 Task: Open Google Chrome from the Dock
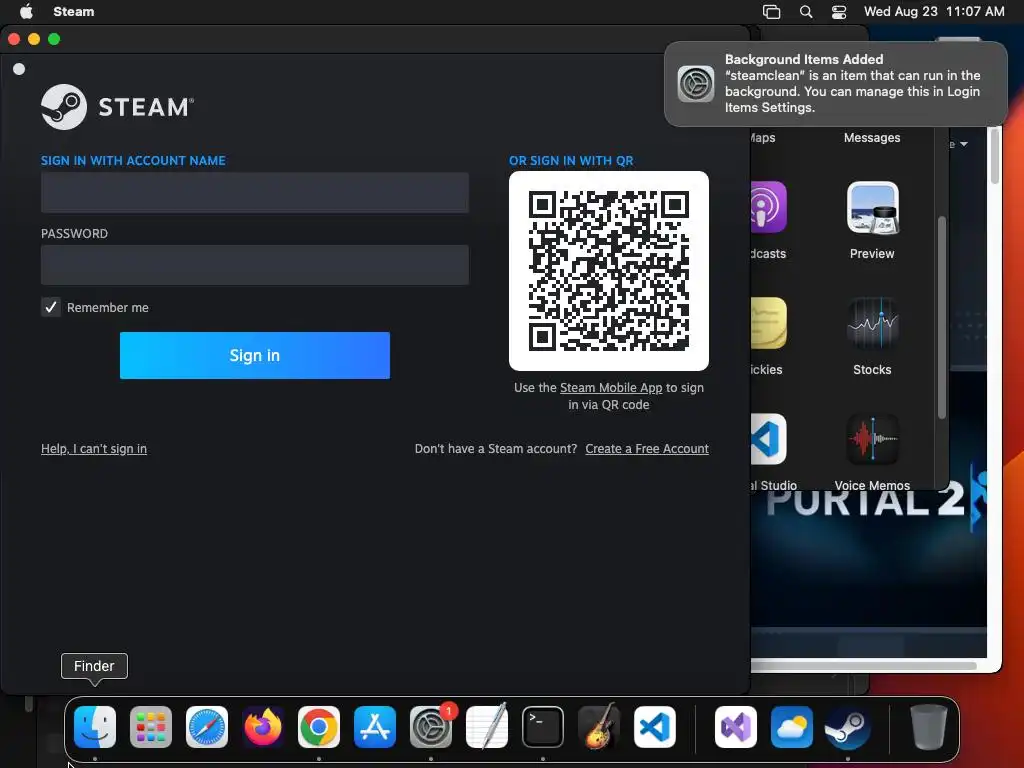(319, 727)
